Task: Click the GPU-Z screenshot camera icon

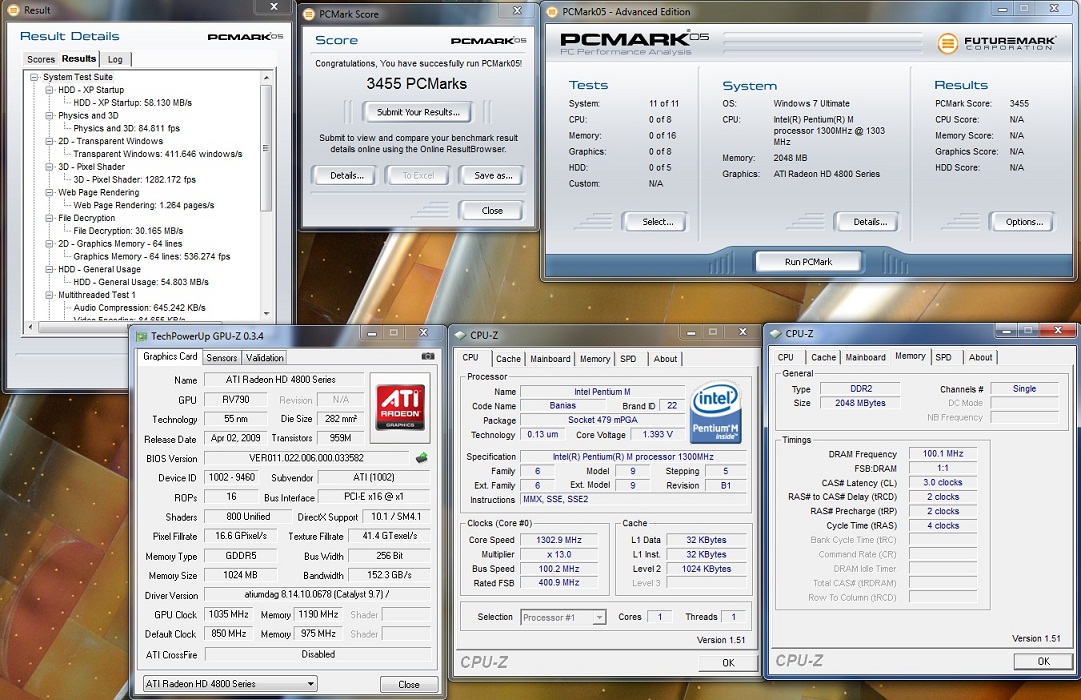Action: click(x=428, y=357)
